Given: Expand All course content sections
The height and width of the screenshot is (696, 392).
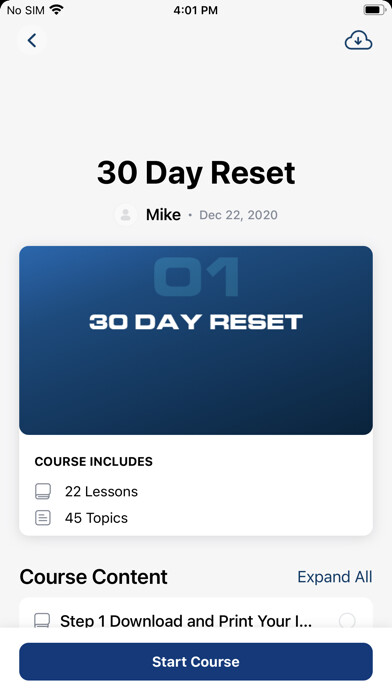Looking at the screenshot, I should tap(335, 577).
